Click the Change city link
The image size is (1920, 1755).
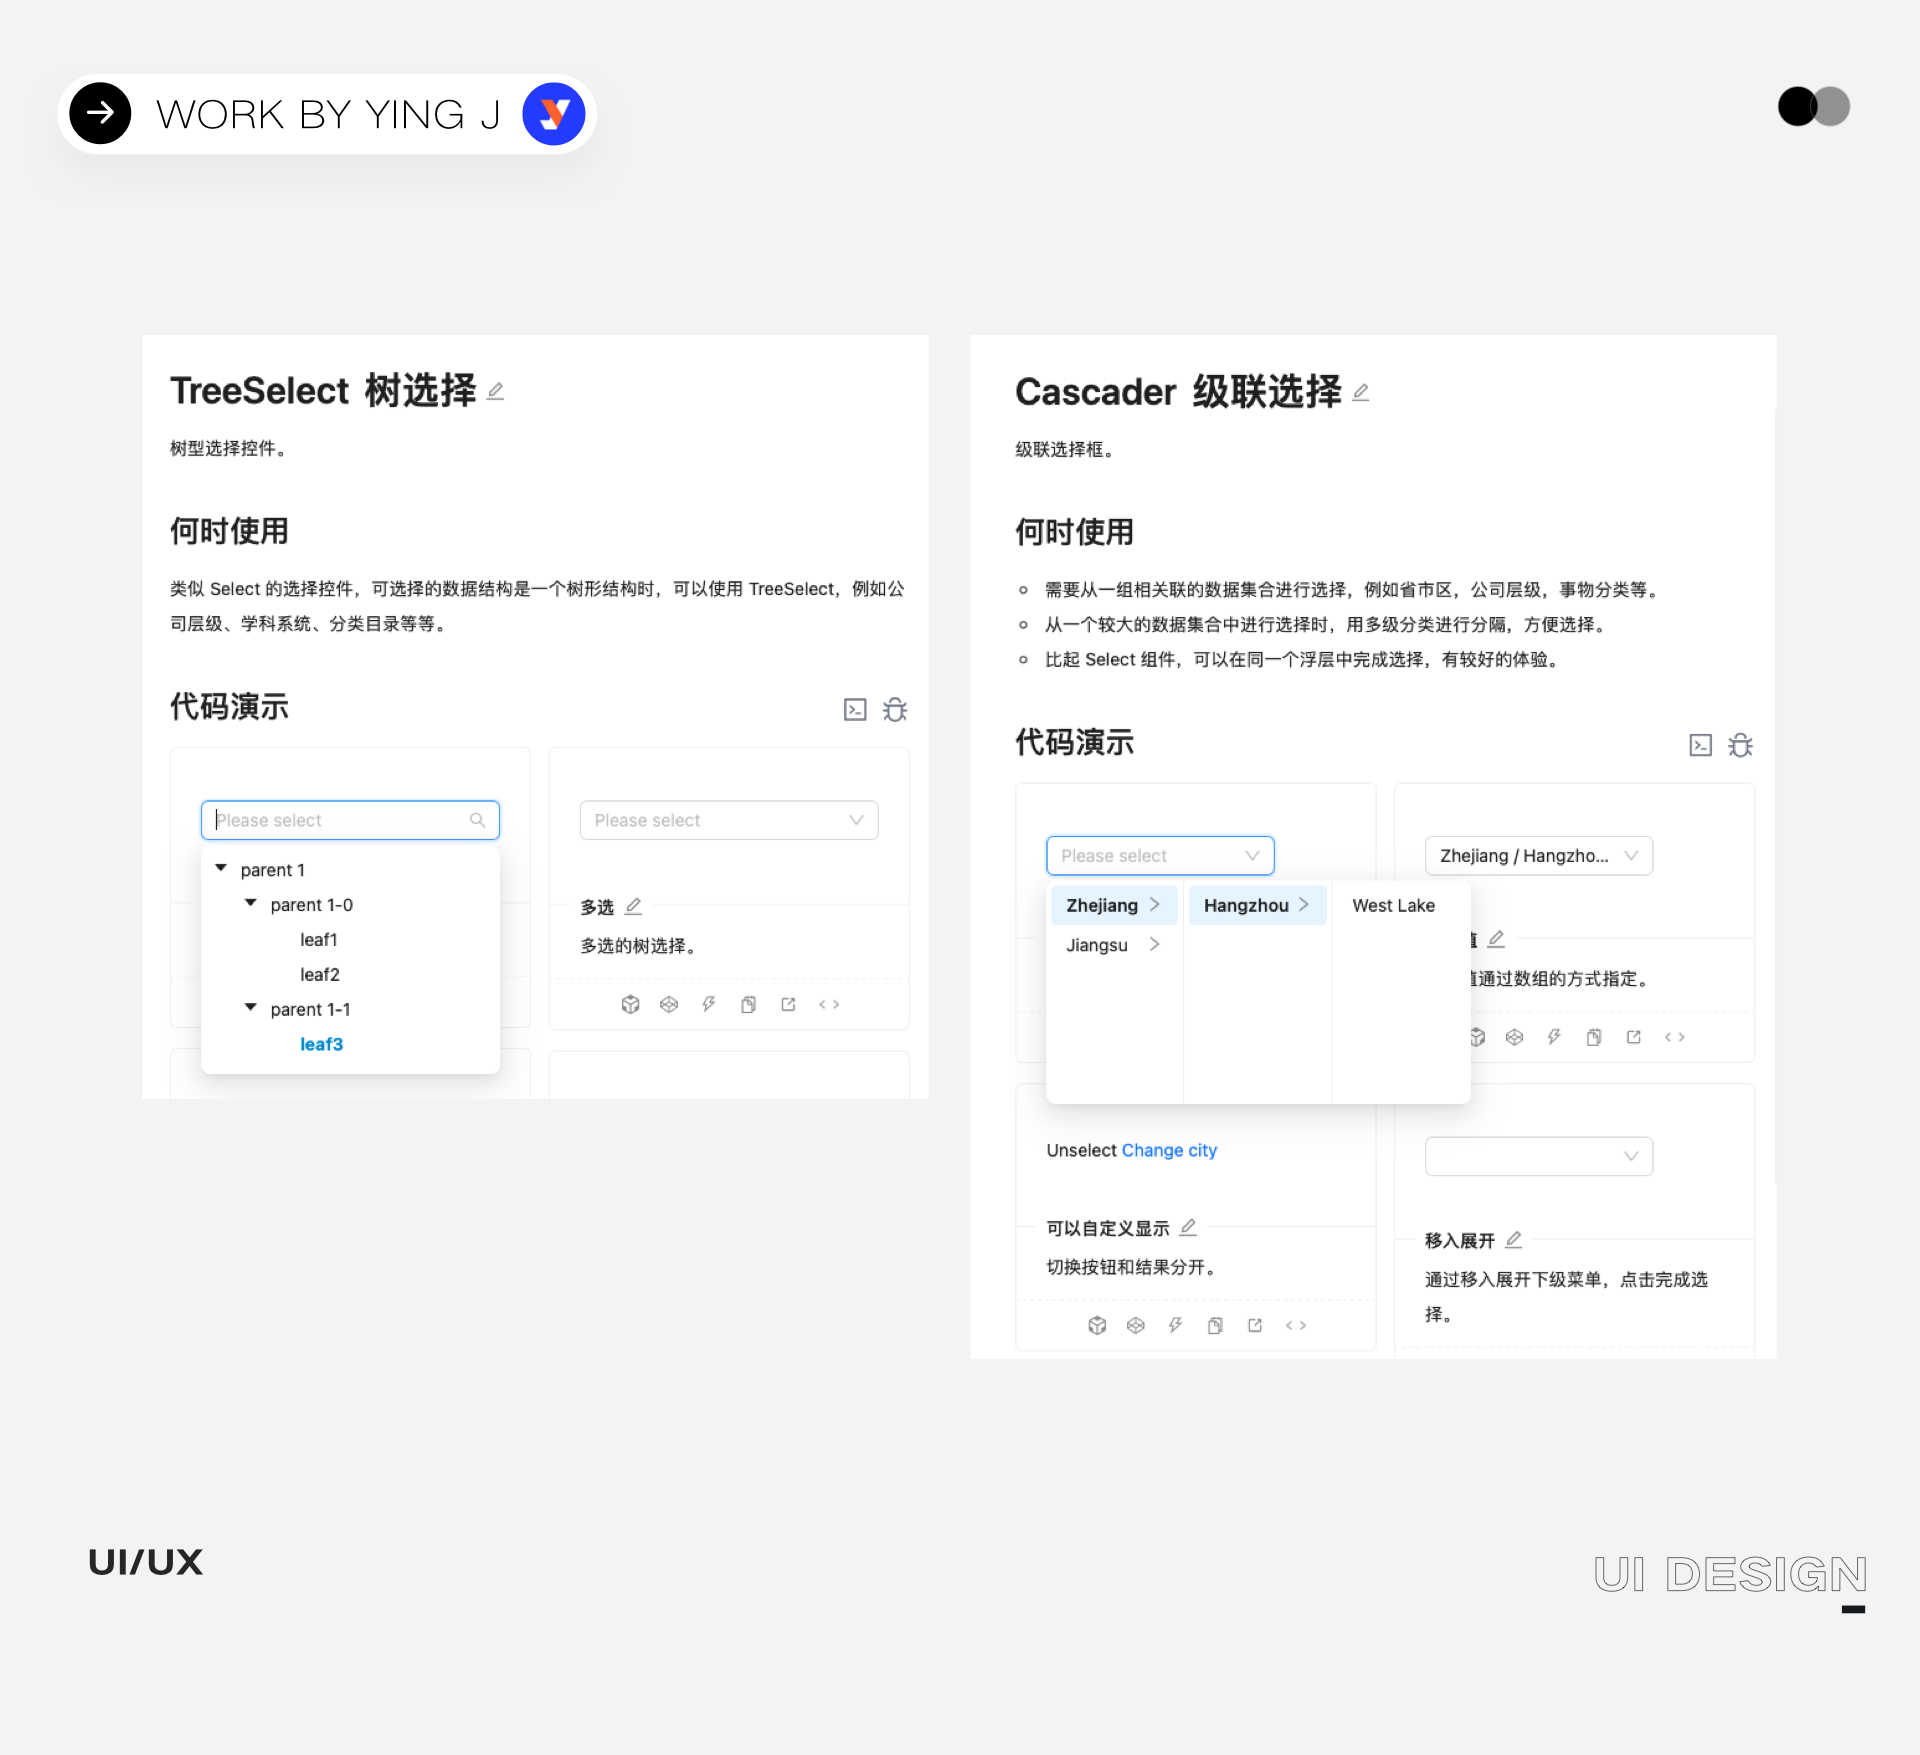point(1168,1150)
